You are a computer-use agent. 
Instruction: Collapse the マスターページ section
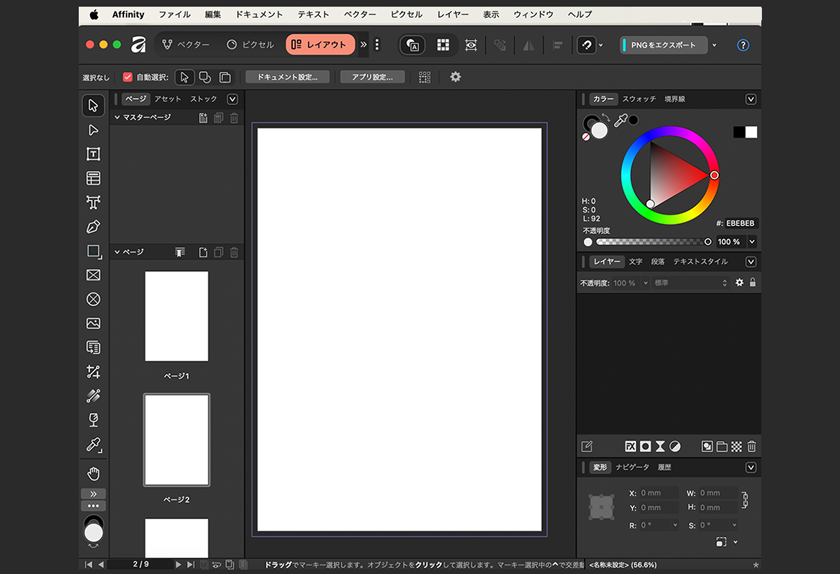click(x=117, y=118)
